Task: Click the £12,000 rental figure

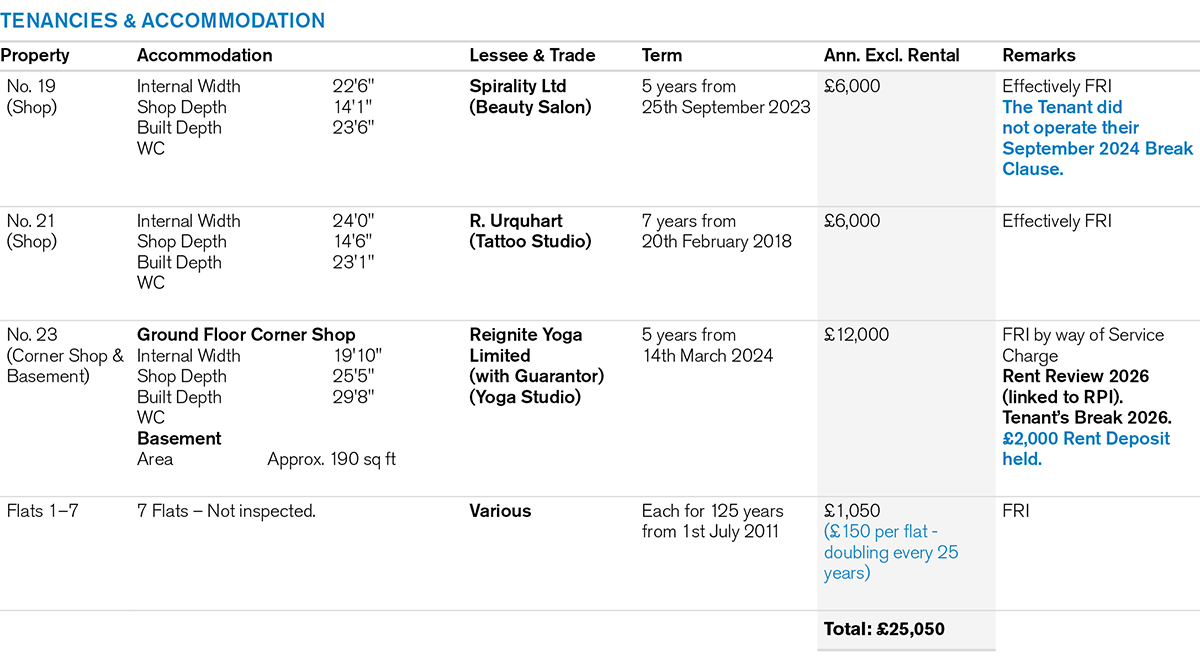Action: point(855,335)
